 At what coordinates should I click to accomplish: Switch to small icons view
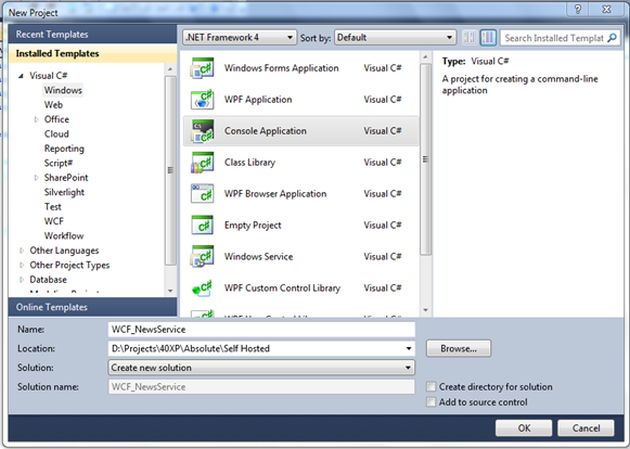coord(469,38)
